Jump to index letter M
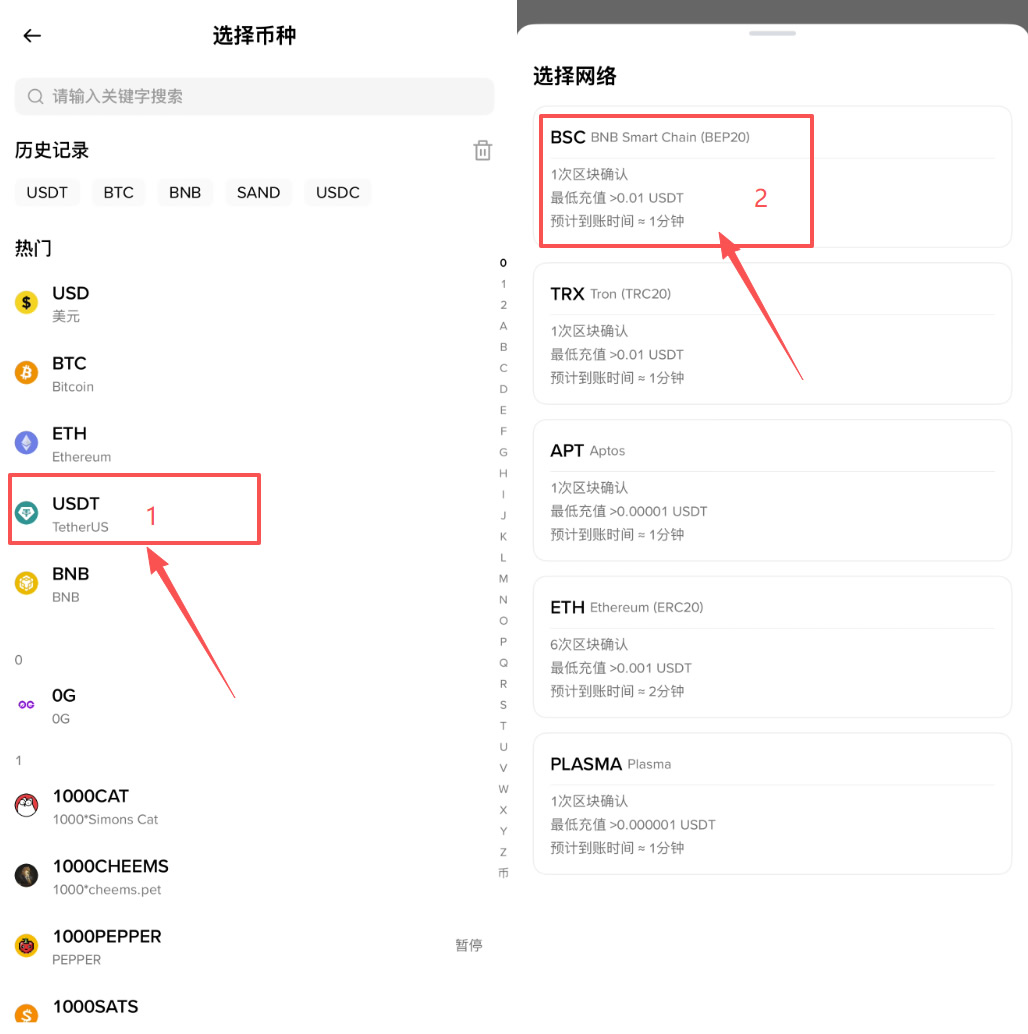This screenshot has height=1034, width=1028. click(x=503, y=578)
